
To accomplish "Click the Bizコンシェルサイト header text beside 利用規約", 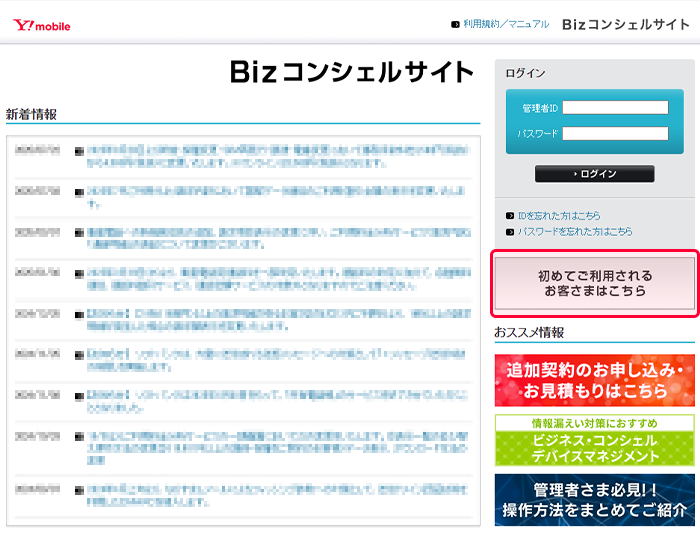I will coord(626,24).
